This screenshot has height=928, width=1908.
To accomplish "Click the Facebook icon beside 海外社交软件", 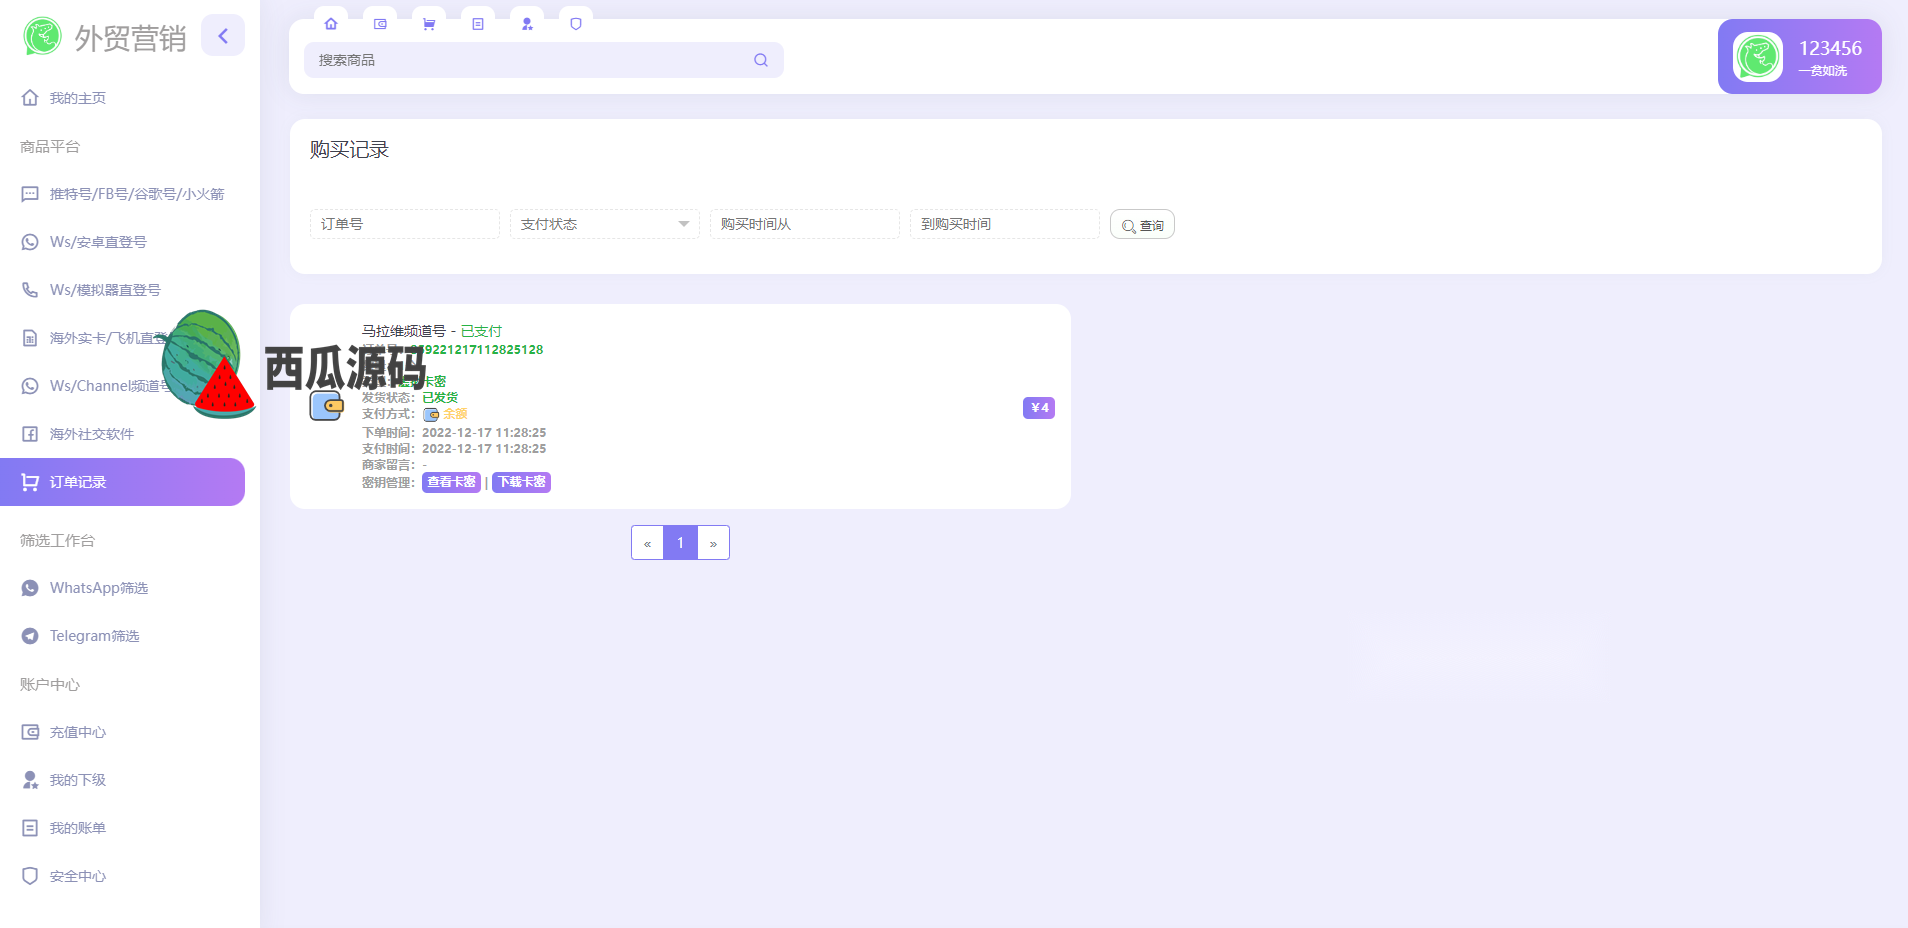I will click(30, 434).
